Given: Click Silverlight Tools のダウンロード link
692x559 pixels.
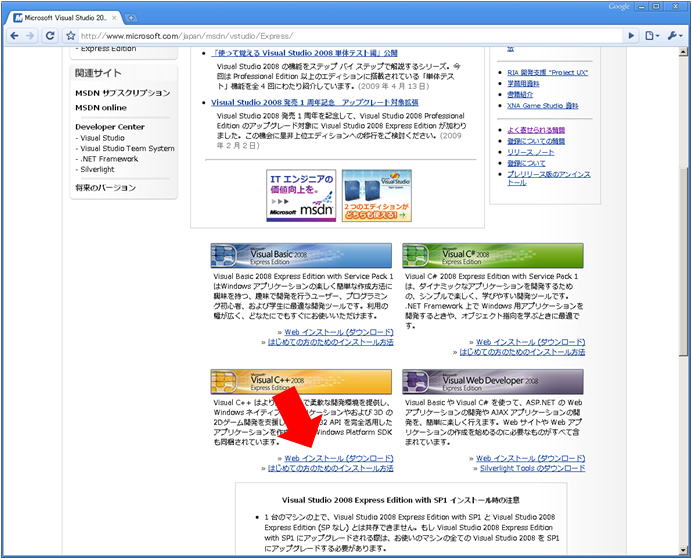Looking at the screenshot, I should point(532,469).
